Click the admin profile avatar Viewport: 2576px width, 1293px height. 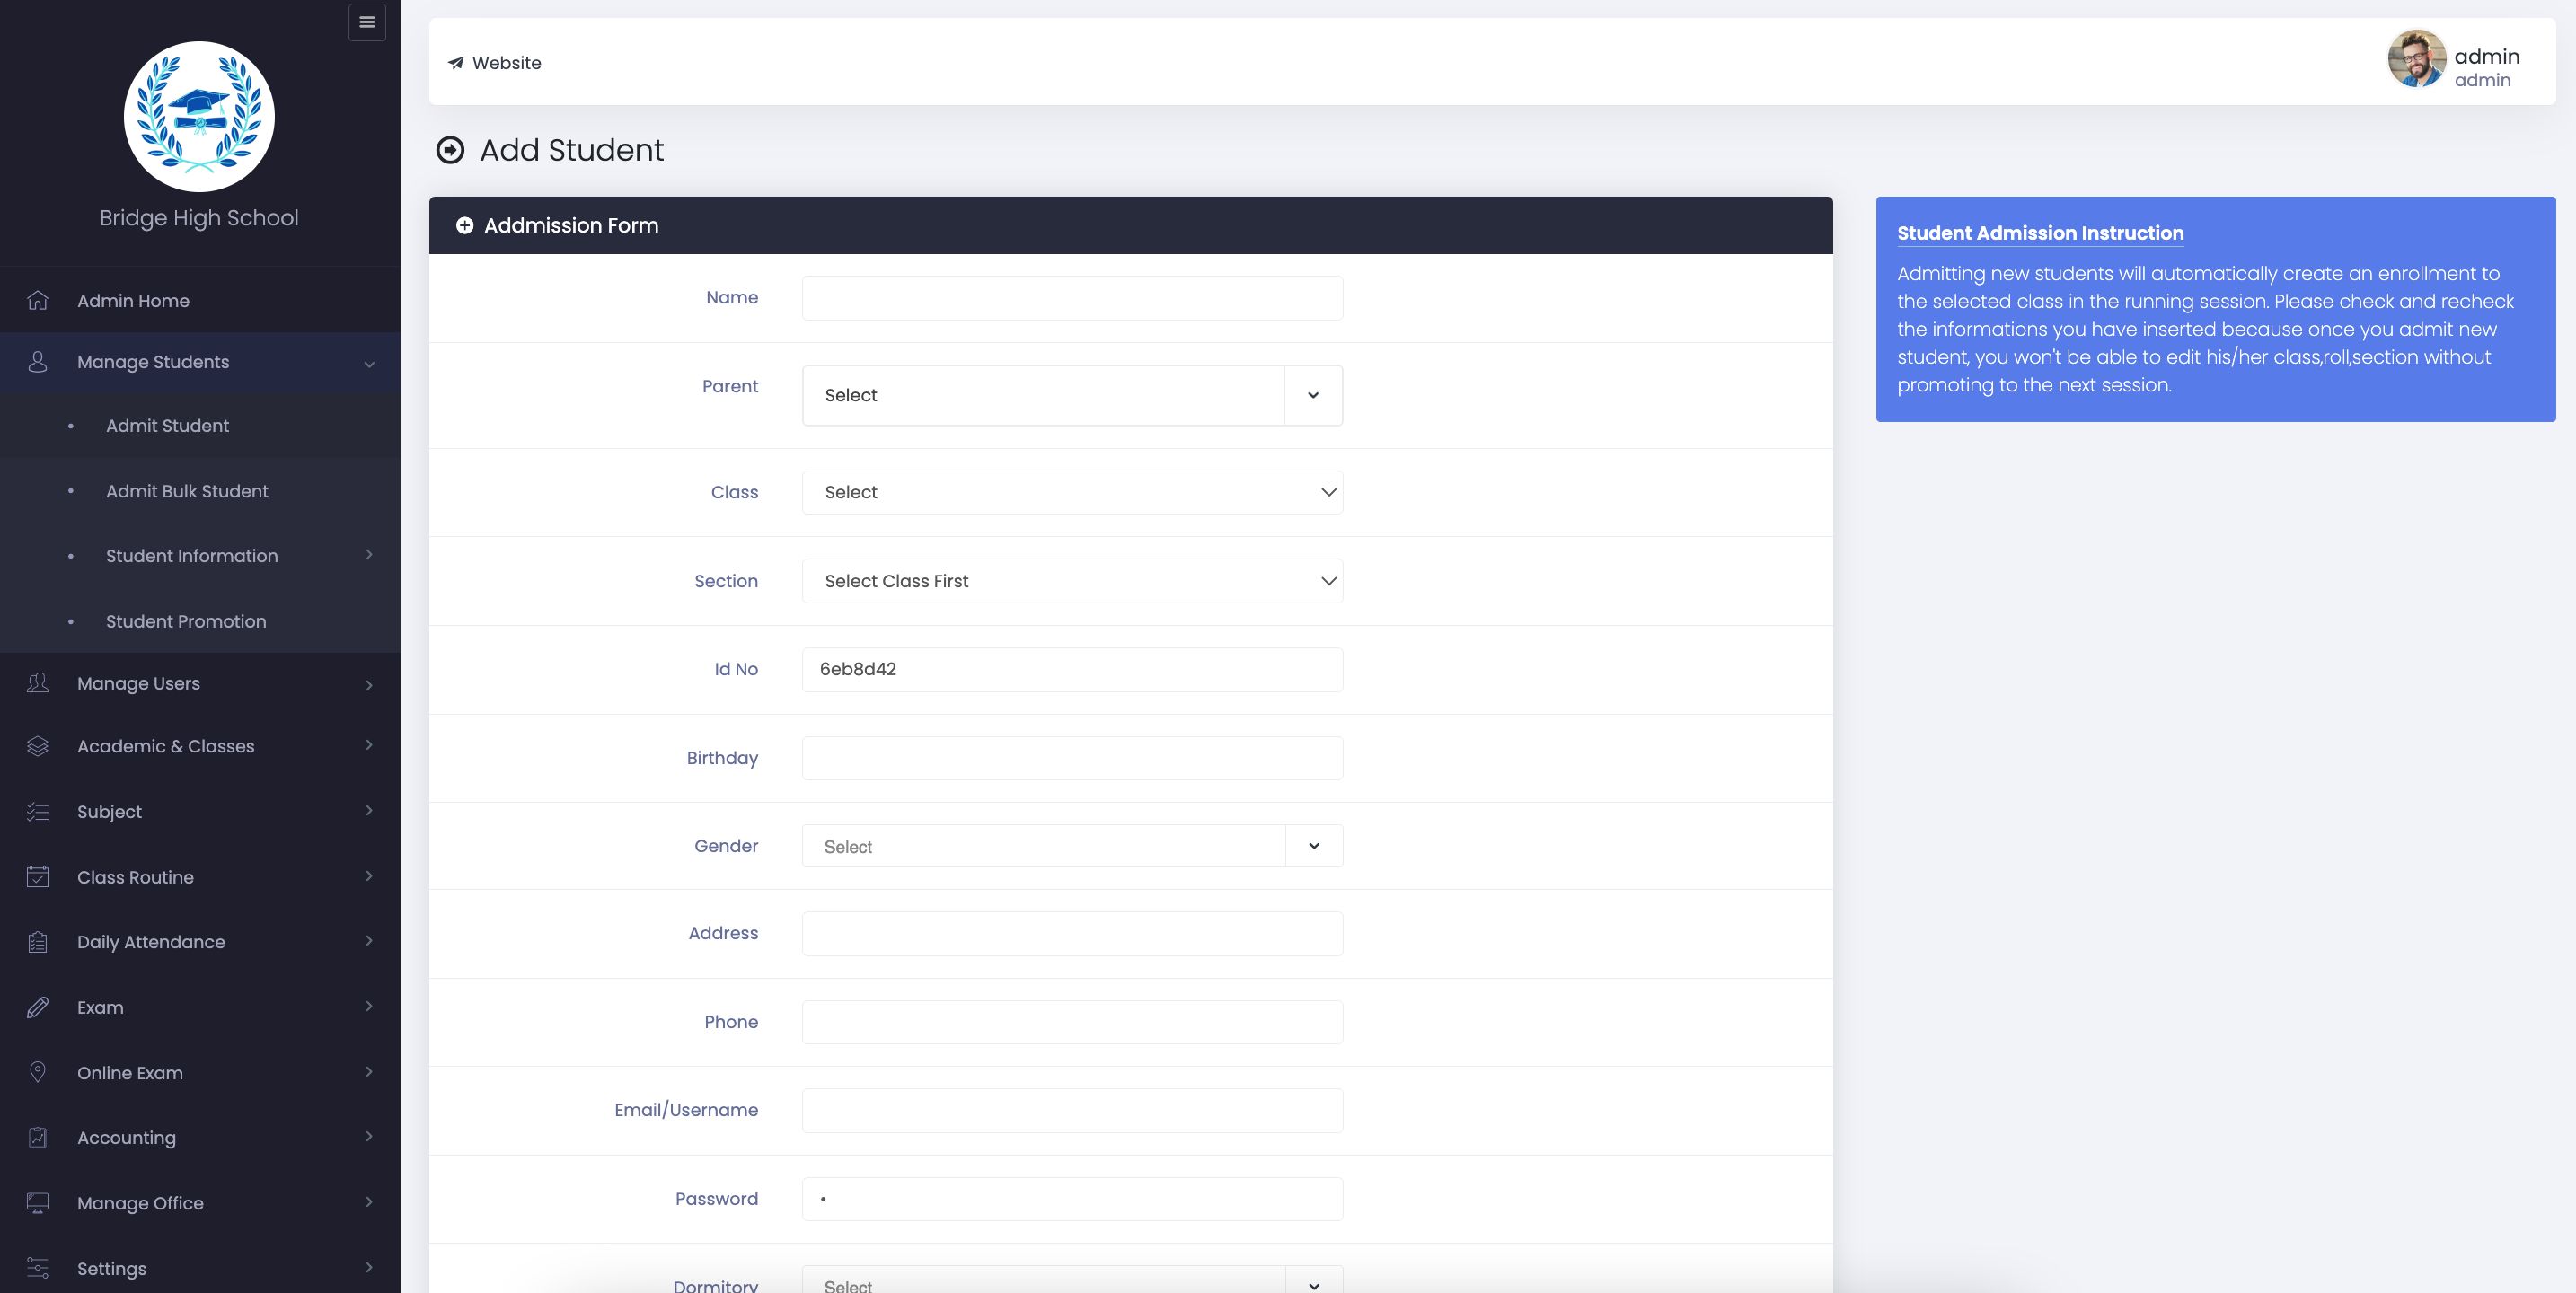[2416, 59]
